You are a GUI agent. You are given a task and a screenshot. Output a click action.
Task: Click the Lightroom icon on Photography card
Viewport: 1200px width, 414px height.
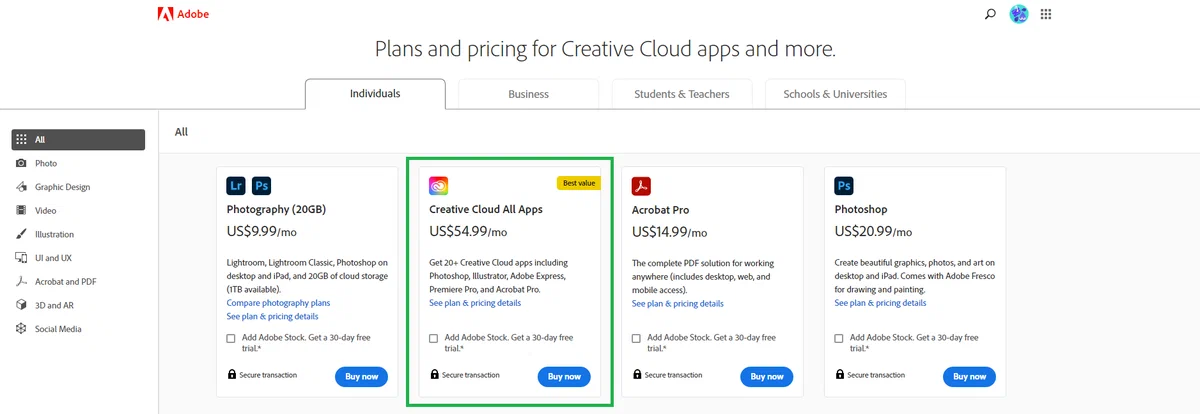[236, 185]
